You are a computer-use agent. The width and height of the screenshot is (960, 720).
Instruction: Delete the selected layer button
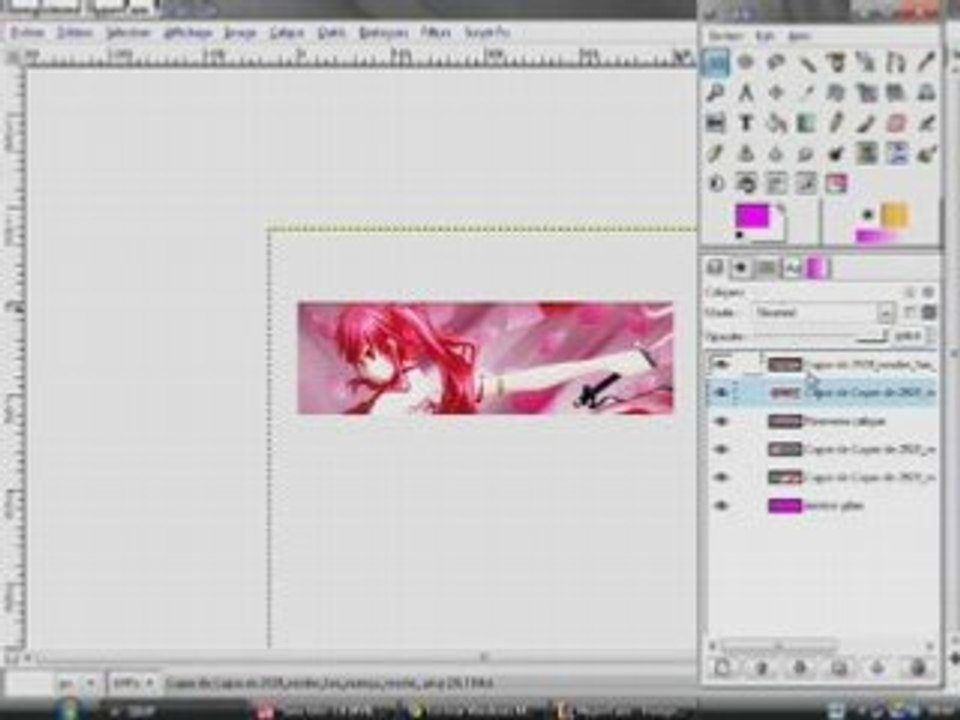coord(917,667)
